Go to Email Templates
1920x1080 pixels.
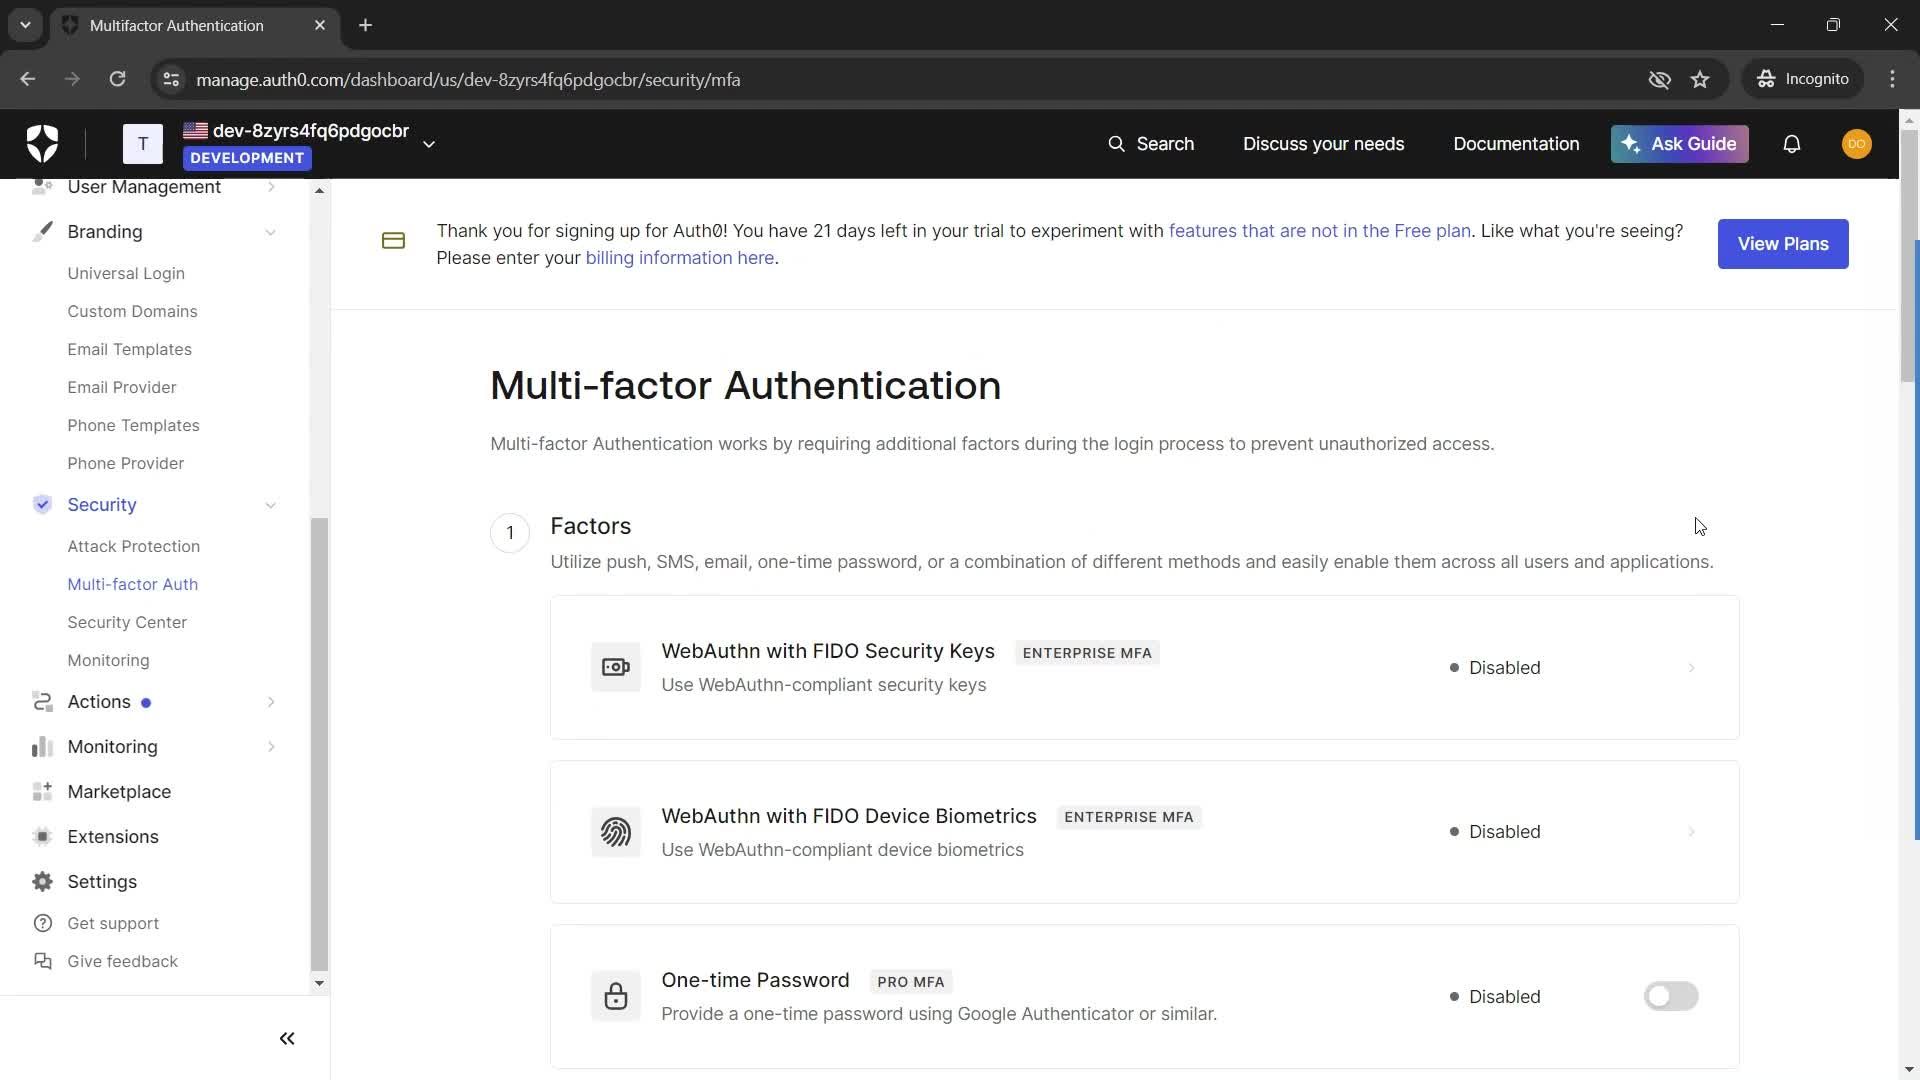[129, 349]
